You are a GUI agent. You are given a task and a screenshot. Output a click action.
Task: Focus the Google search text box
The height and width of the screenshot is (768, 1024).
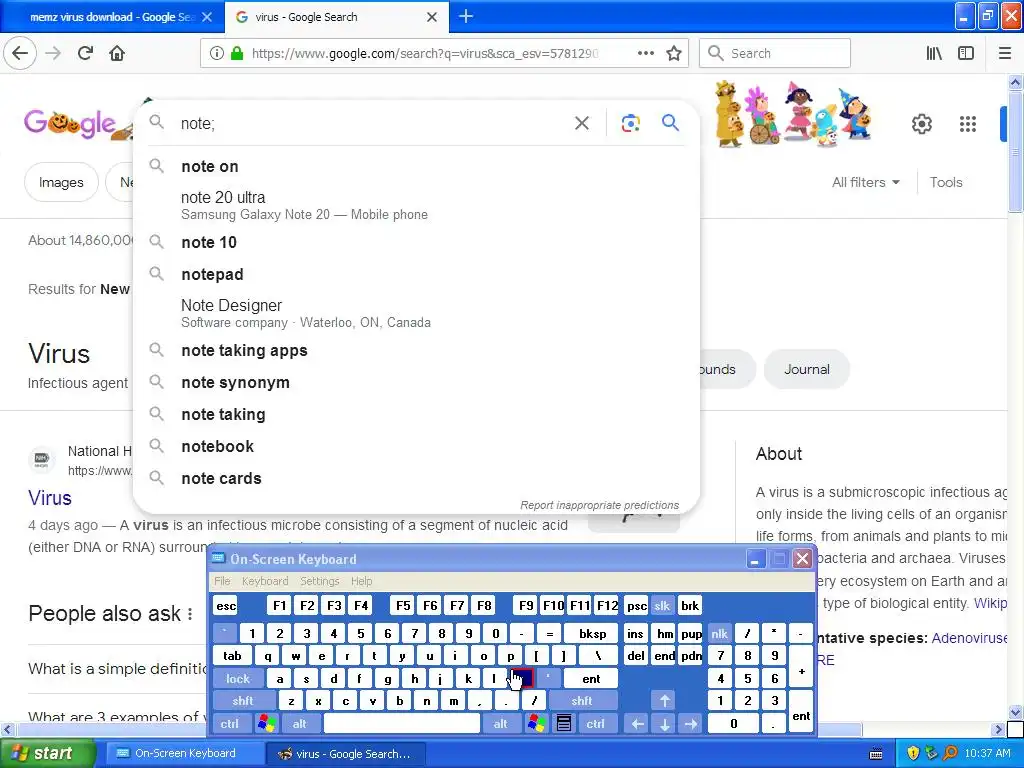[x=372, y=123]
